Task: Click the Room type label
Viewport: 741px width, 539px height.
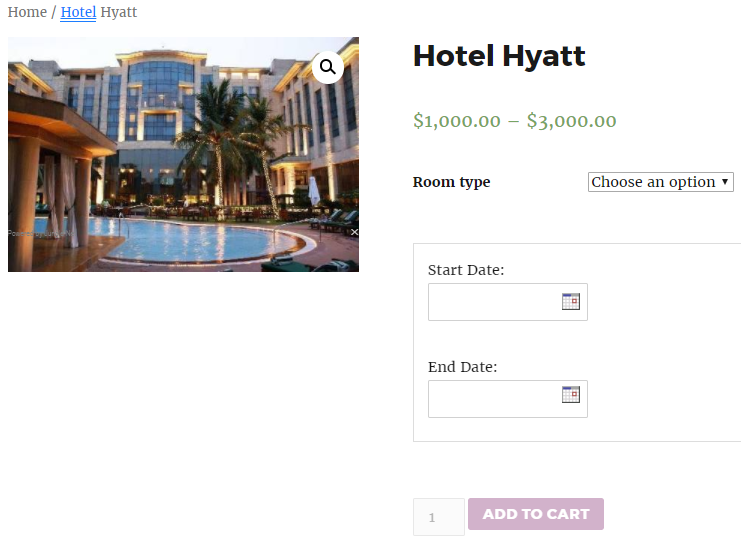Action: point(451,182)
